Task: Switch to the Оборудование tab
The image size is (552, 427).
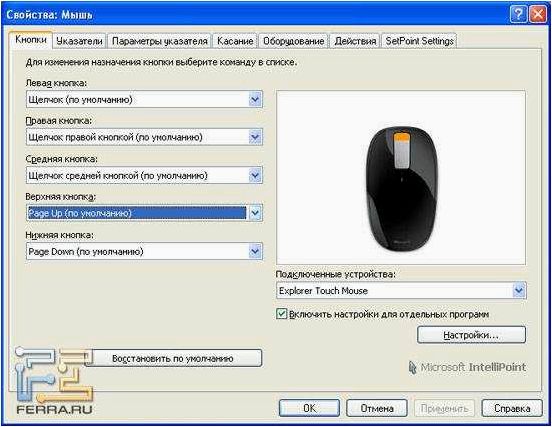Action: tap(294, 41)
